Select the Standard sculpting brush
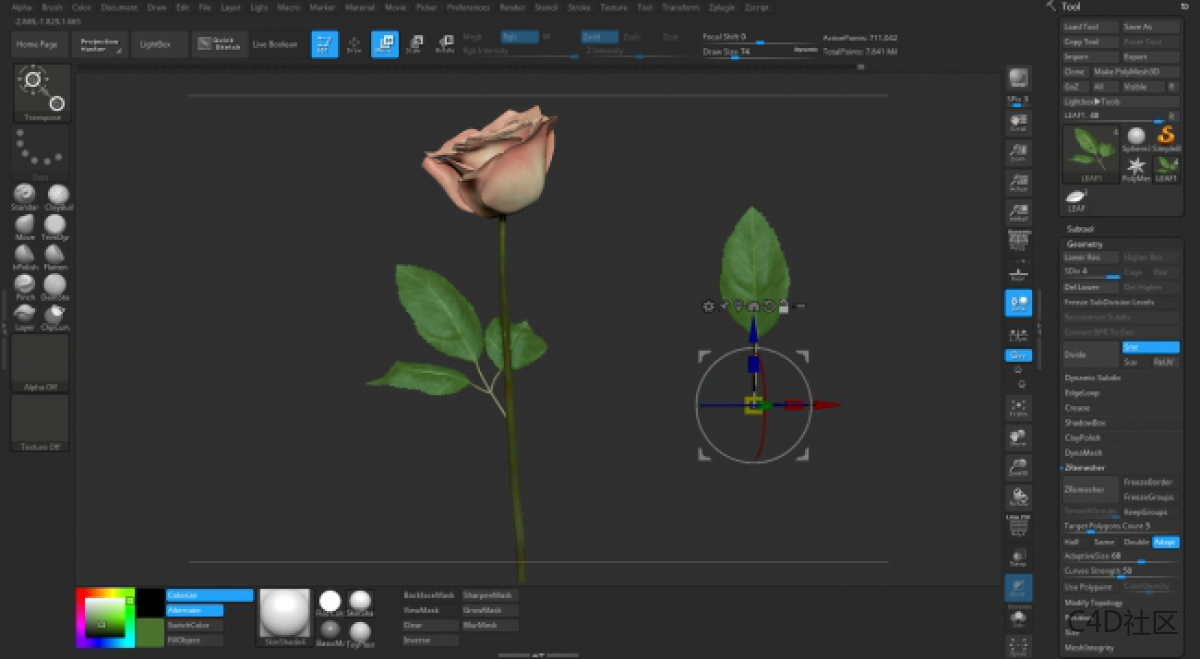The width and height of the screenshot is (1200, 659). tap(25, 195)
